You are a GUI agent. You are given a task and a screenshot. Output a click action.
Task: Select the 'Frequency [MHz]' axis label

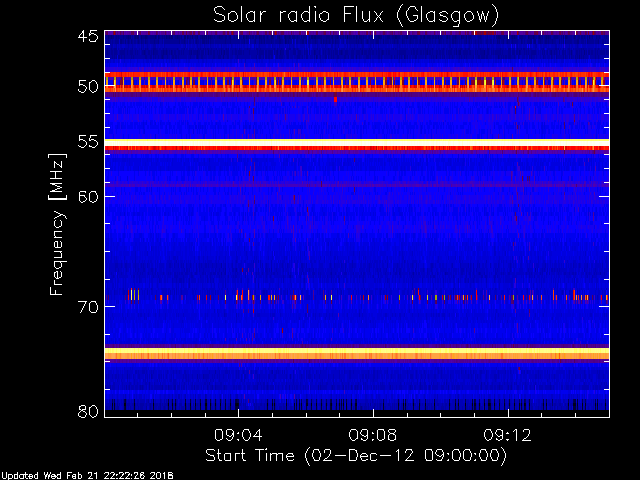coord(57,224)
